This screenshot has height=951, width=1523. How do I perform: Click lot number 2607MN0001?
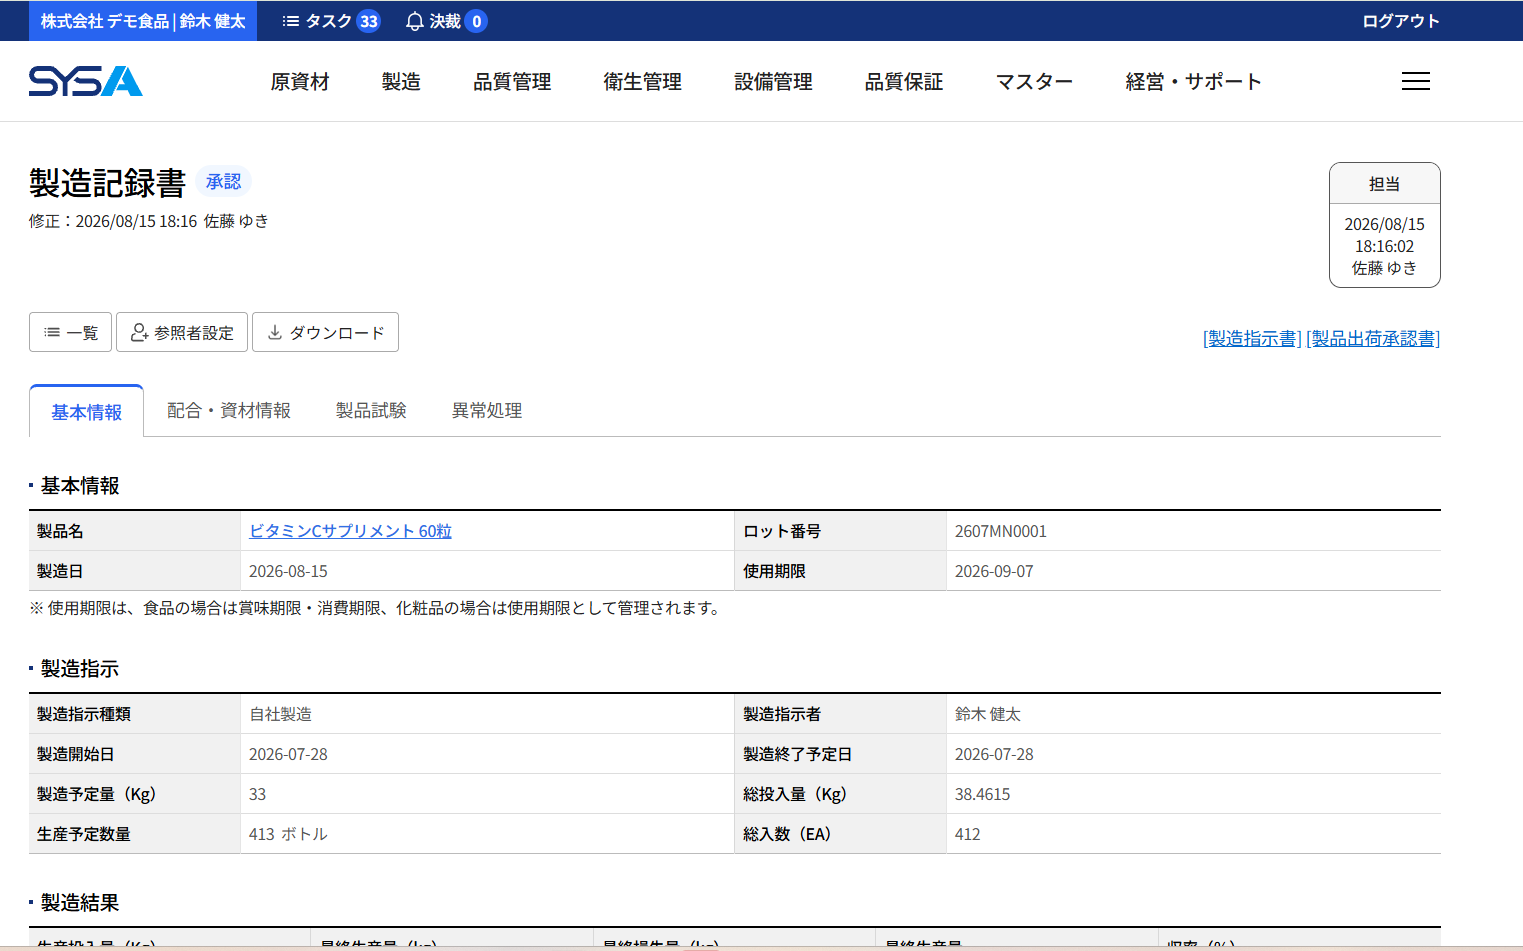[x=1001, y=531]
